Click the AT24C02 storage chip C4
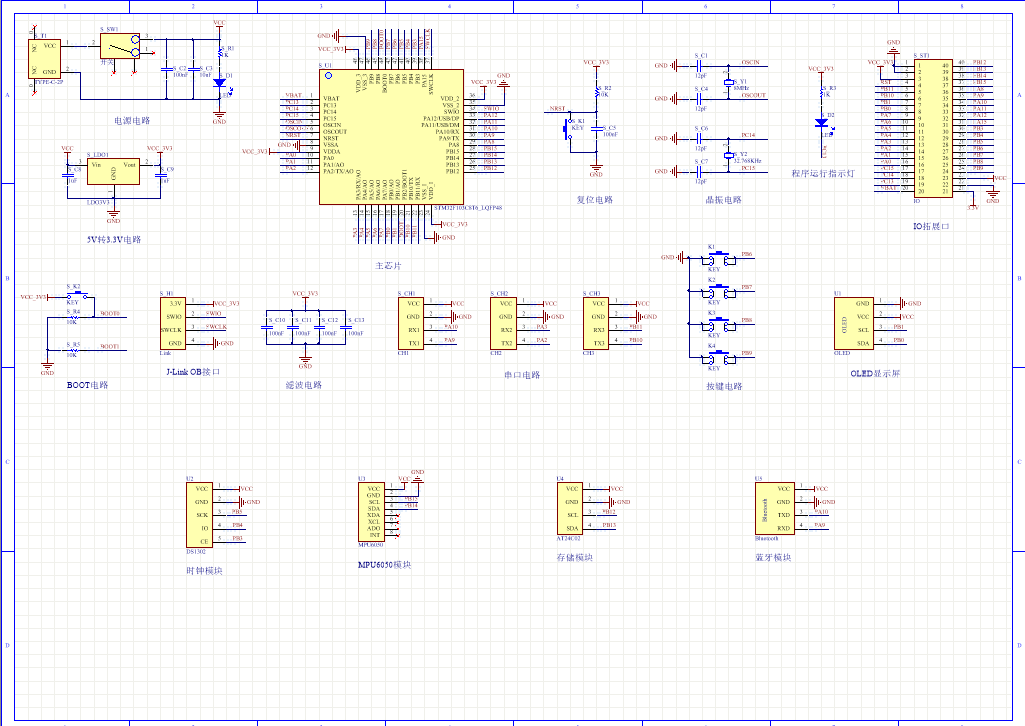 click(570, 508)
